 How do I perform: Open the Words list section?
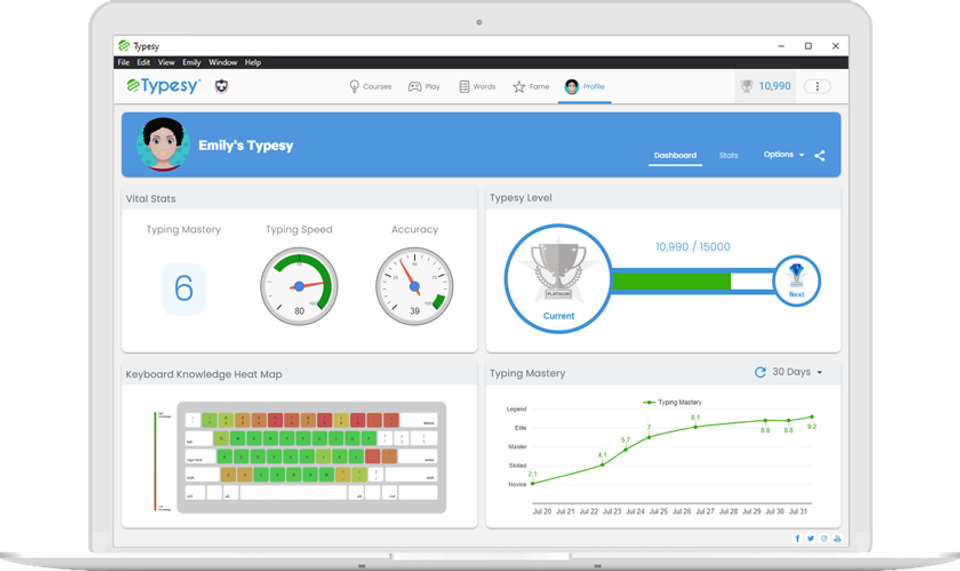(x=477, y=87)
